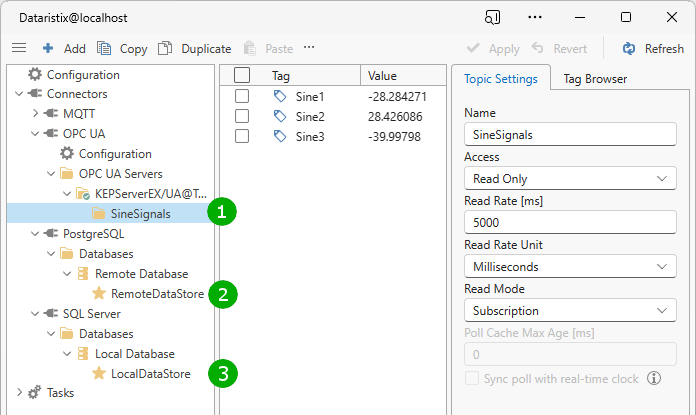Select the Topic Settings tab
Viewport: 696px width, 415px height.
tap(499, 79)
